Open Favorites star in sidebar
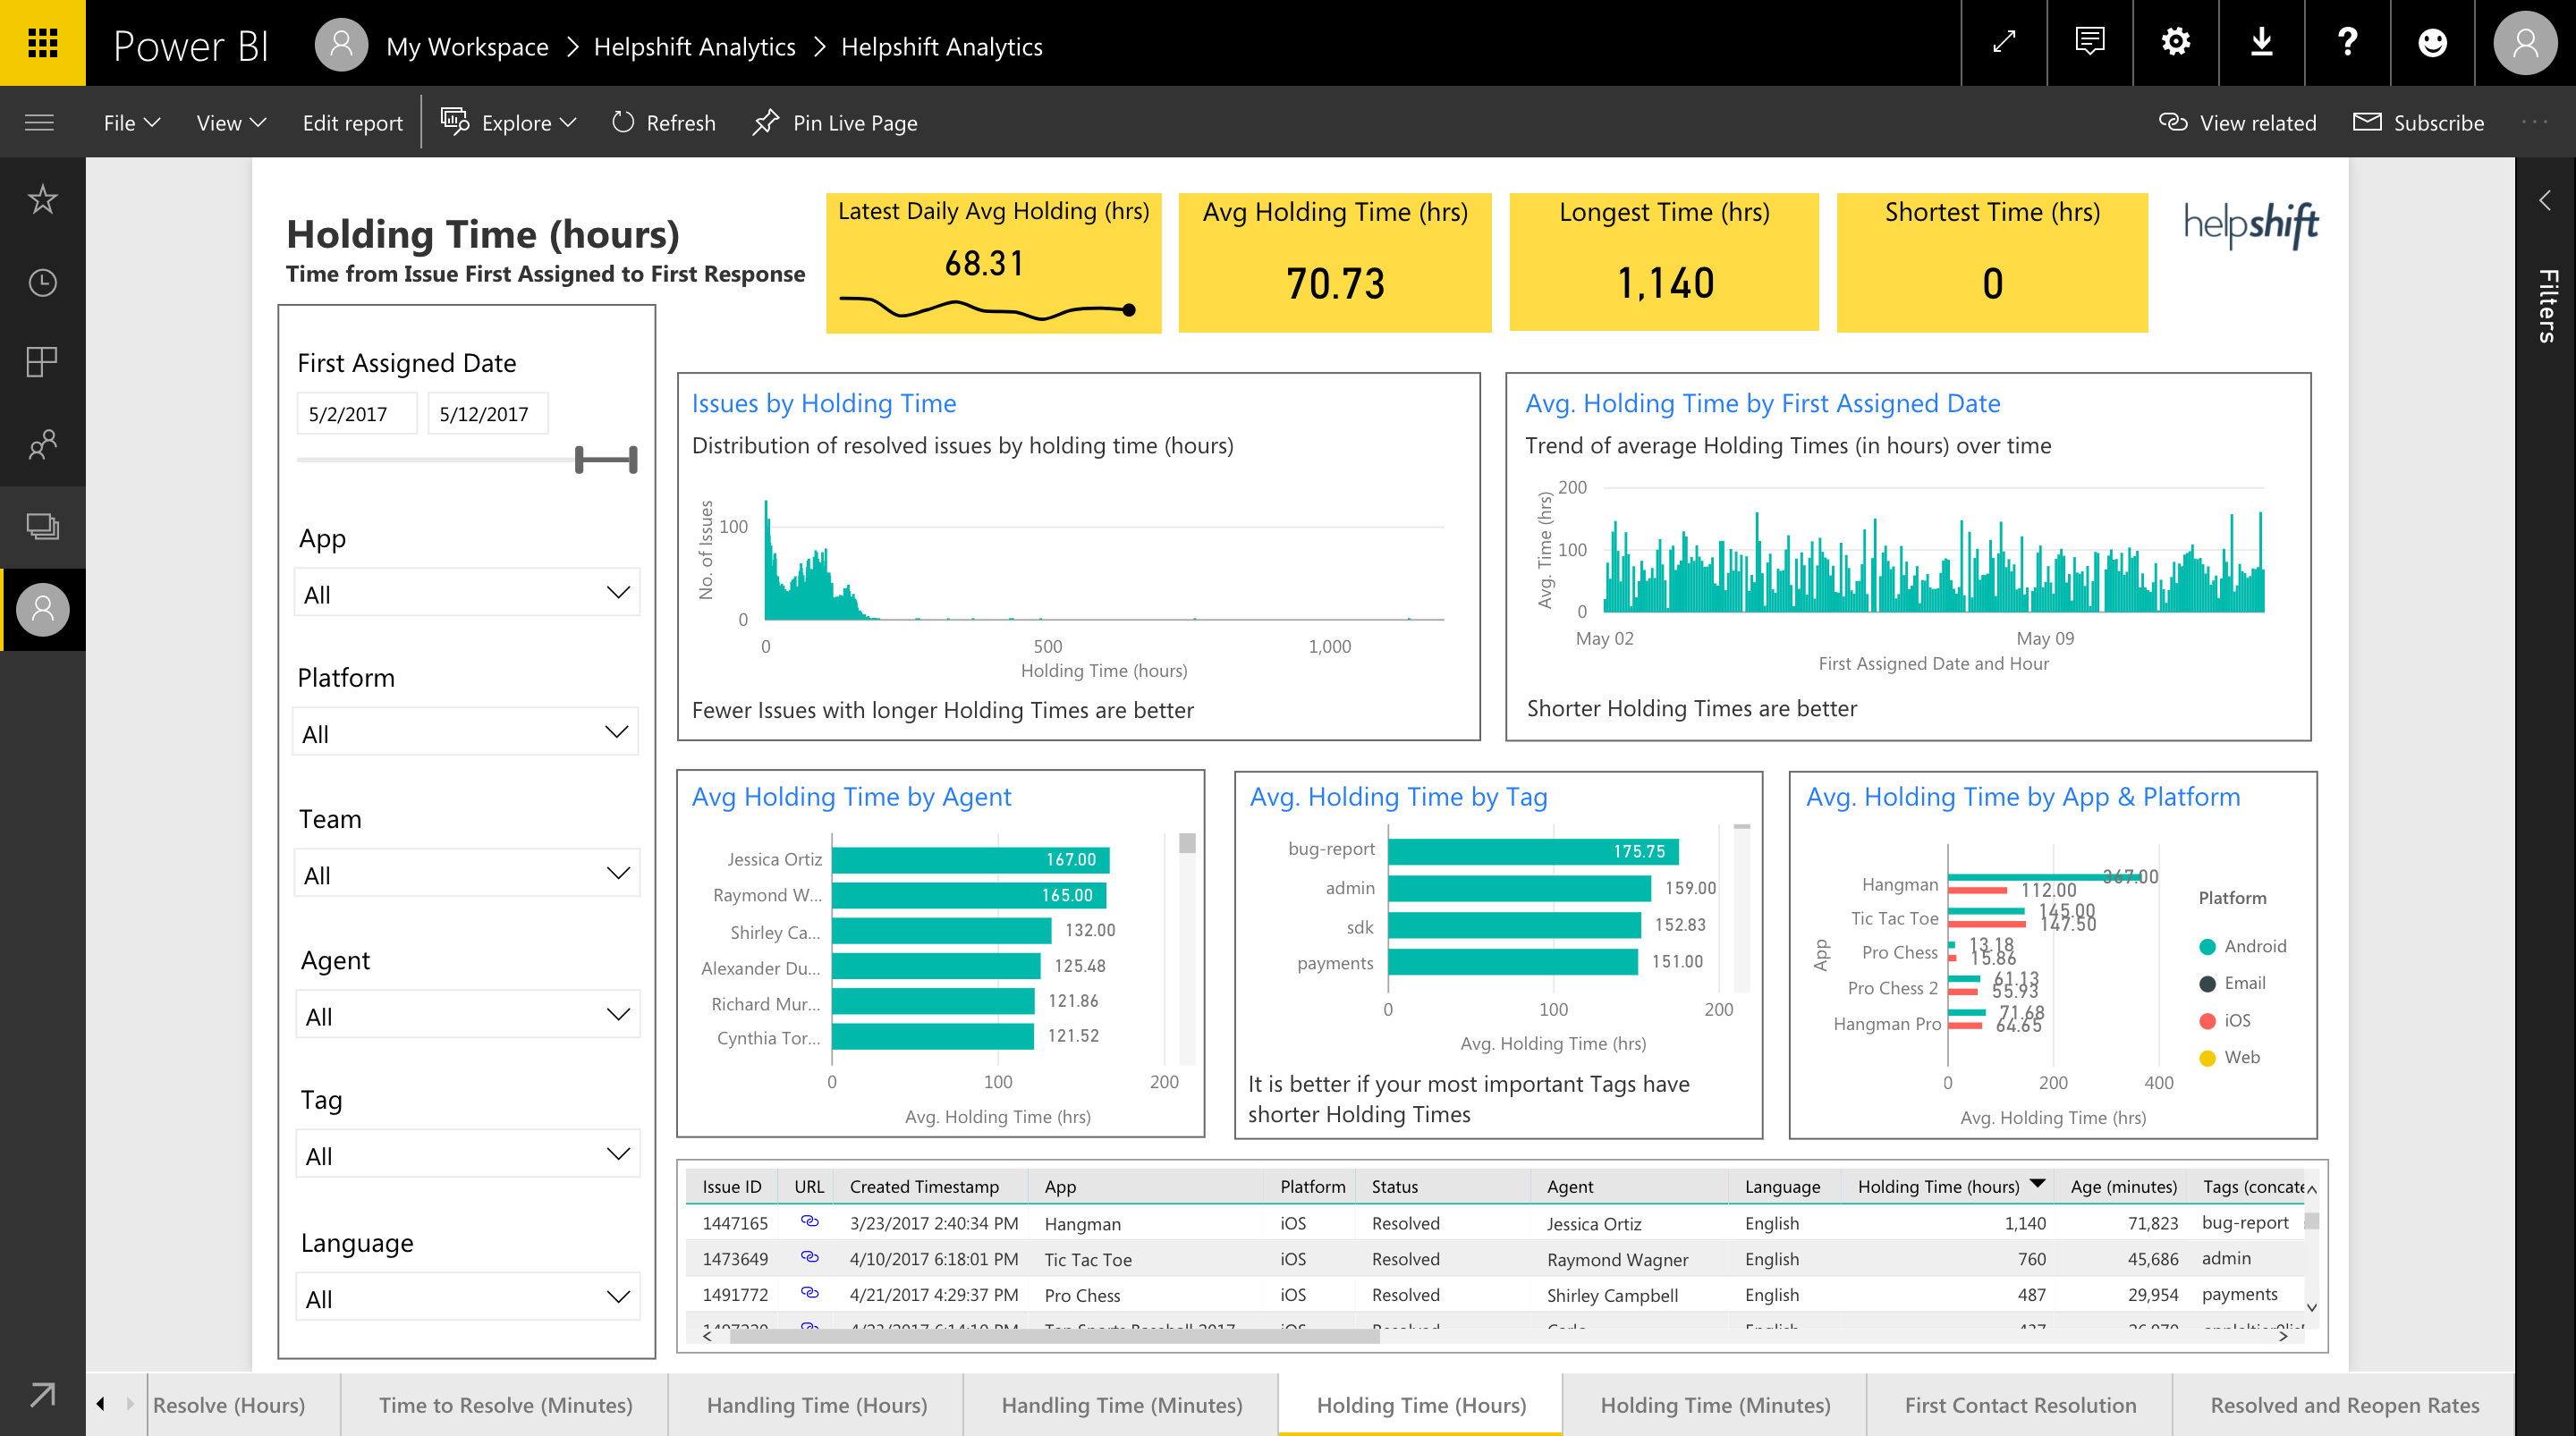 pyautogui.click(x=42, y=199)
